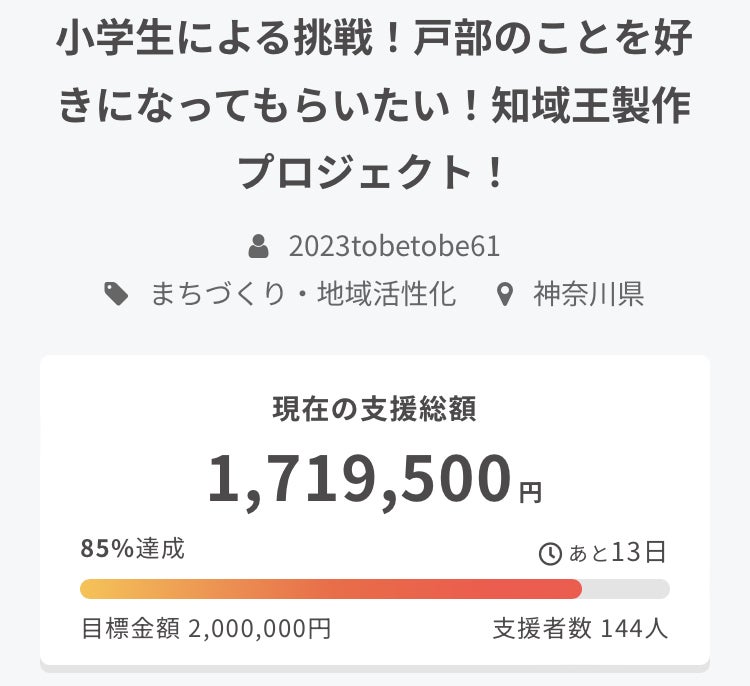Open the 2023tobetobe61 user profile

(x=393, y=245)
